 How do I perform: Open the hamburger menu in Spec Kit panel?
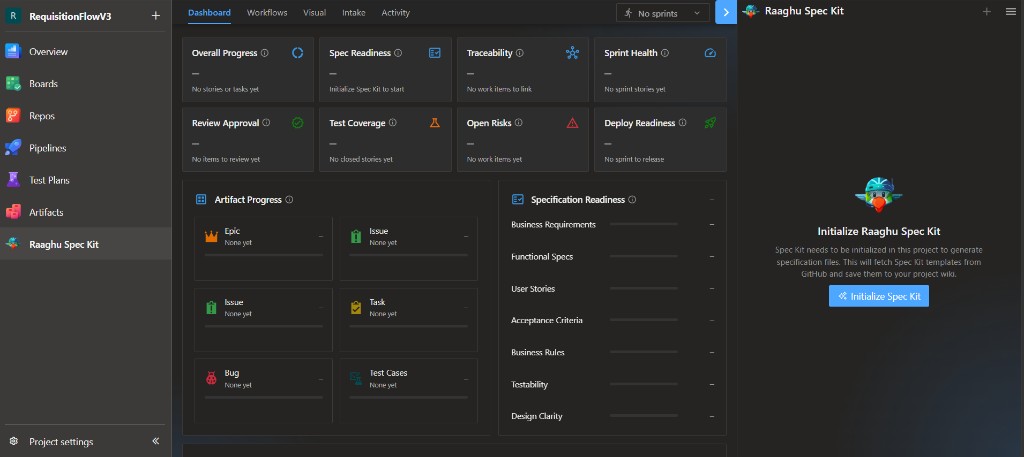coord(1011,11)
